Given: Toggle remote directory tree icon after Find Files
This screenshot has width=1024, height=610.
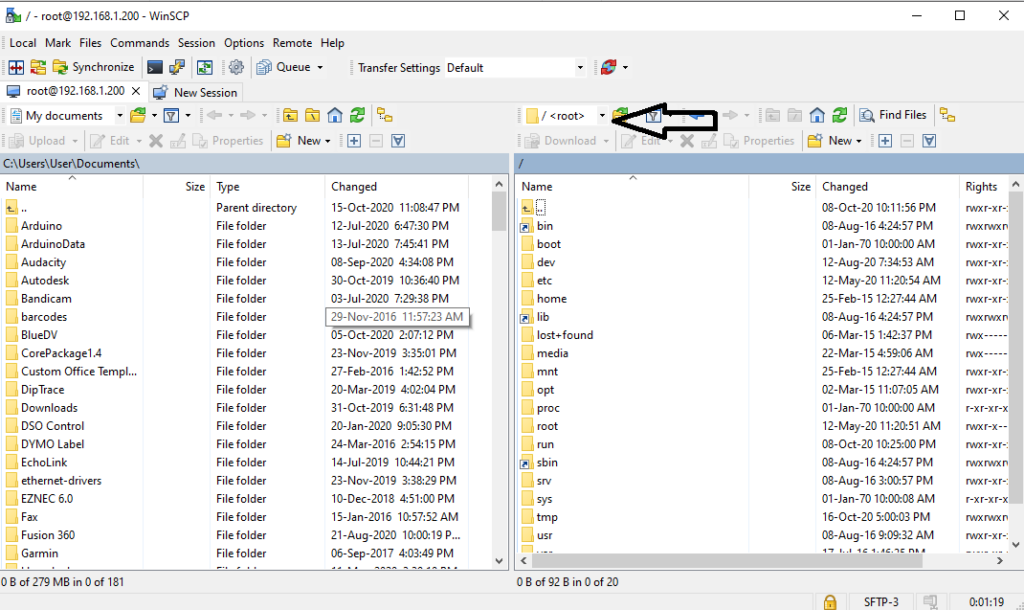Looking at the screenshot, I should point(948,116).
